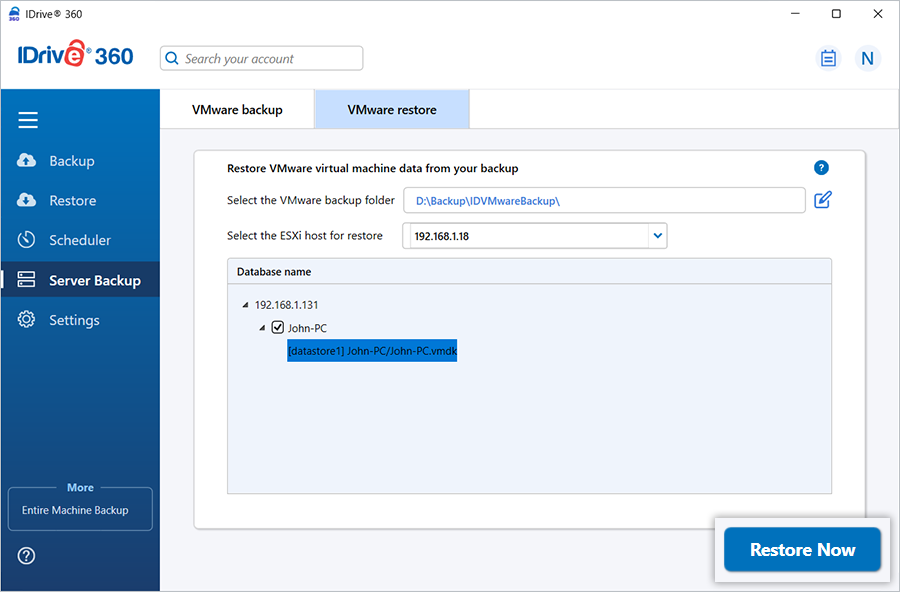Collapse the 192.168.1.131 tree node
The image size is (900, 592).
(x=246, y=305)
